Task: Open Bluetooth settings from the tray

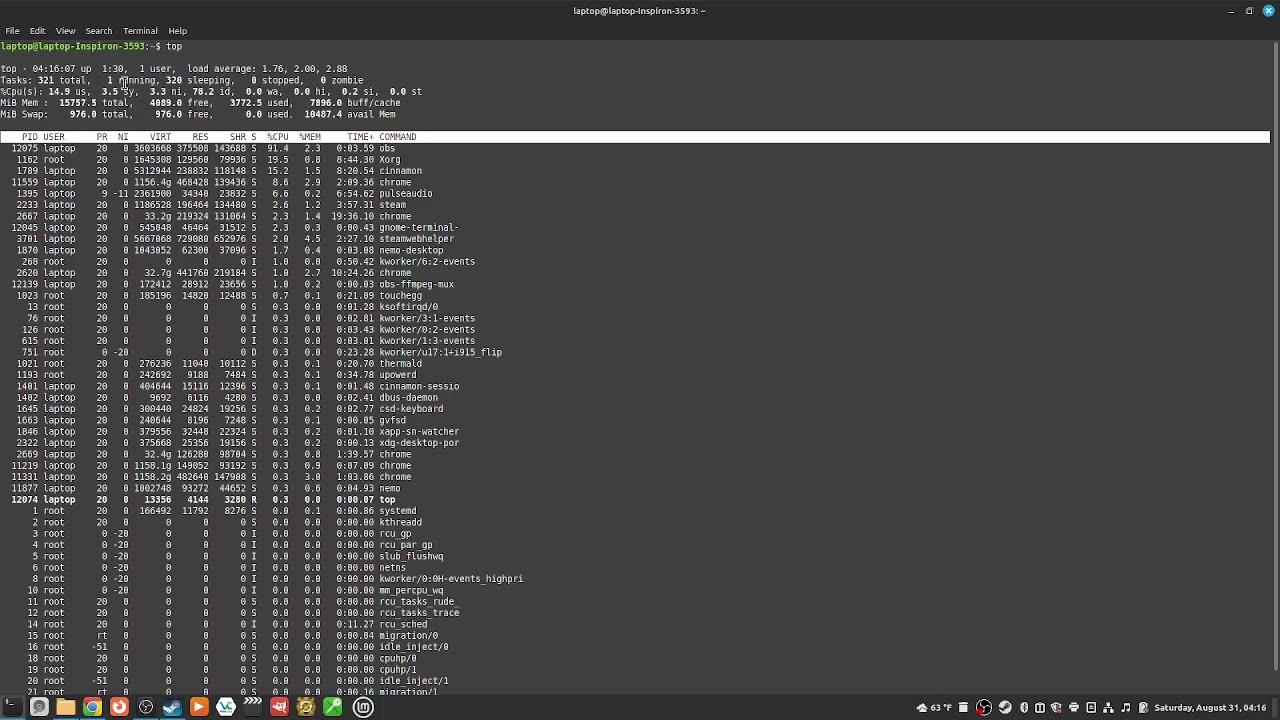Action: click(x=1024, y=708)
